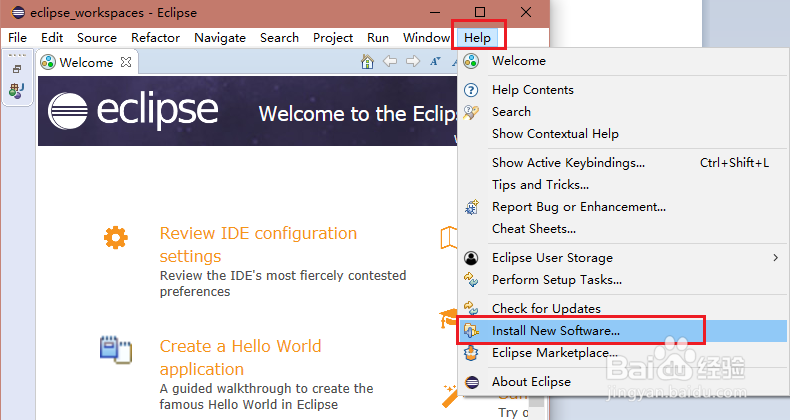Click the Welcome menu item icon
The height and width of the screenshot is (420, 790).
[x=471, y=61]
